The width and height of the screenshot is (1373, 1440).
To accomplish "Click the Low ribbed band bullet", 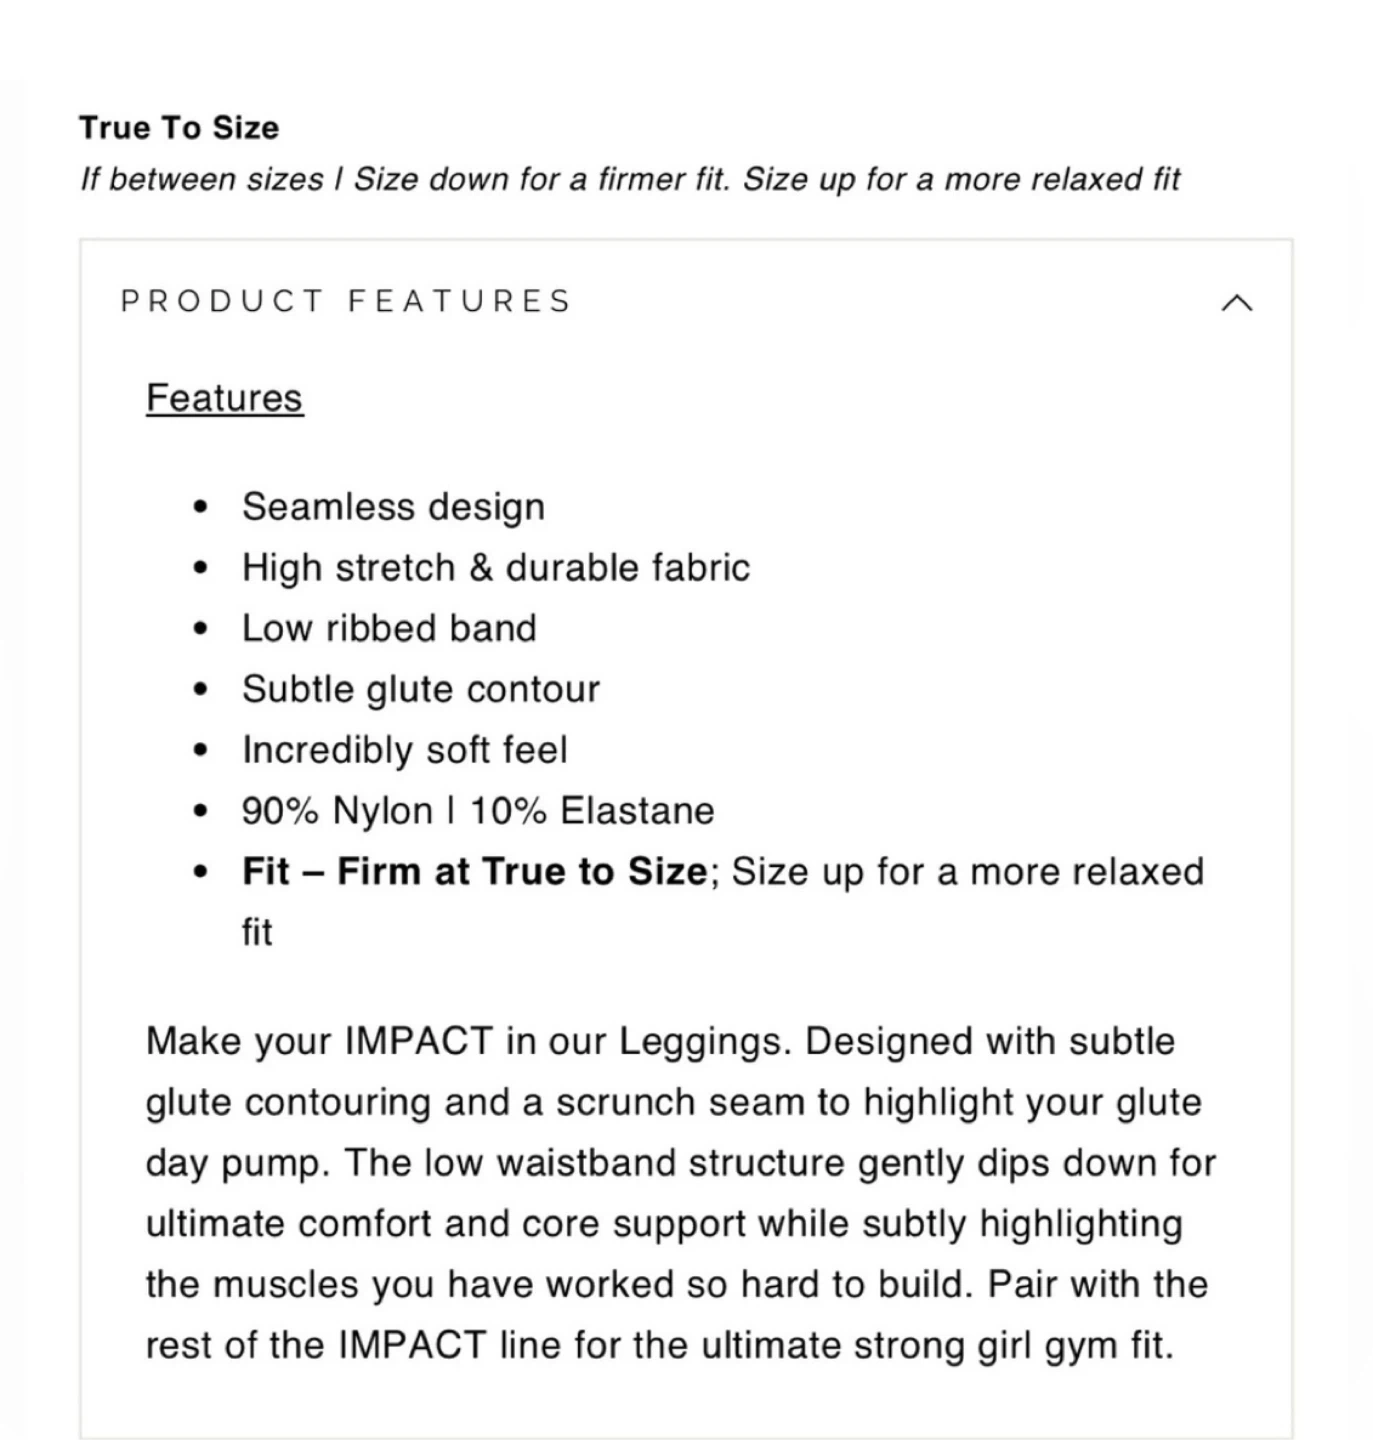I will pyautogui.click(x=389, y=629).
